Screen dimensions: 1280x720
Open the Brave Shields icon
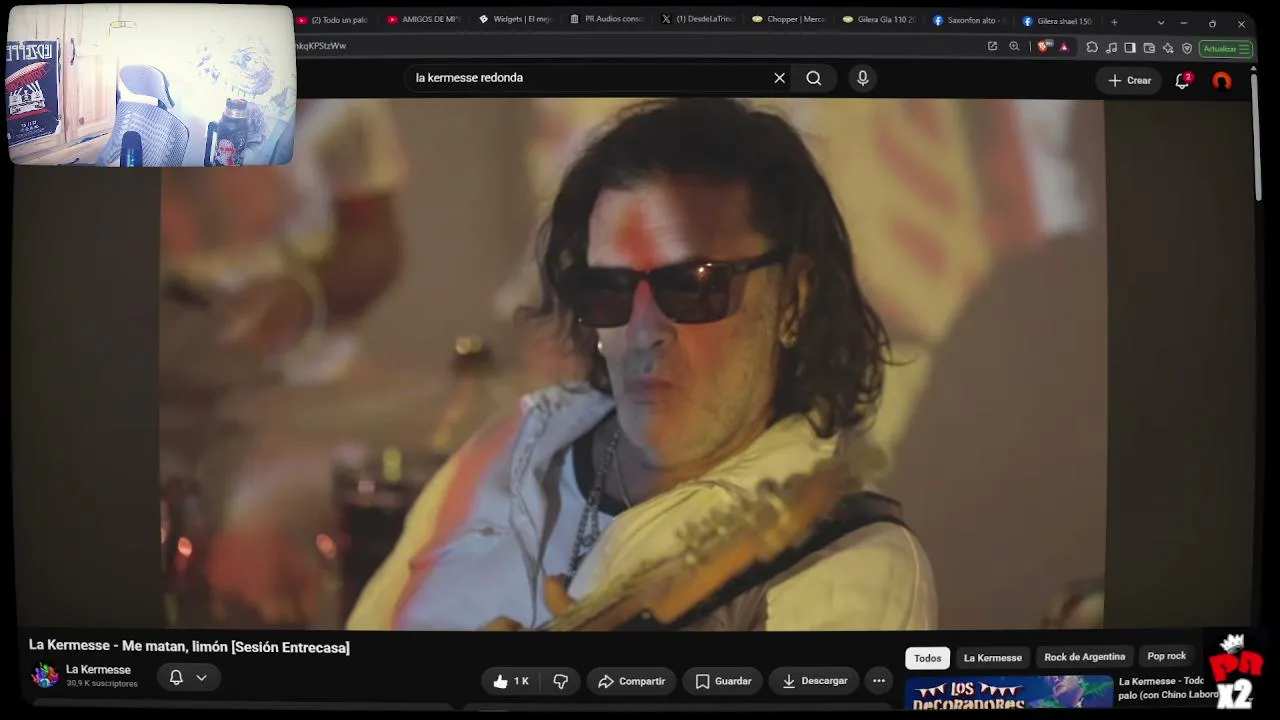[1044, 47]
